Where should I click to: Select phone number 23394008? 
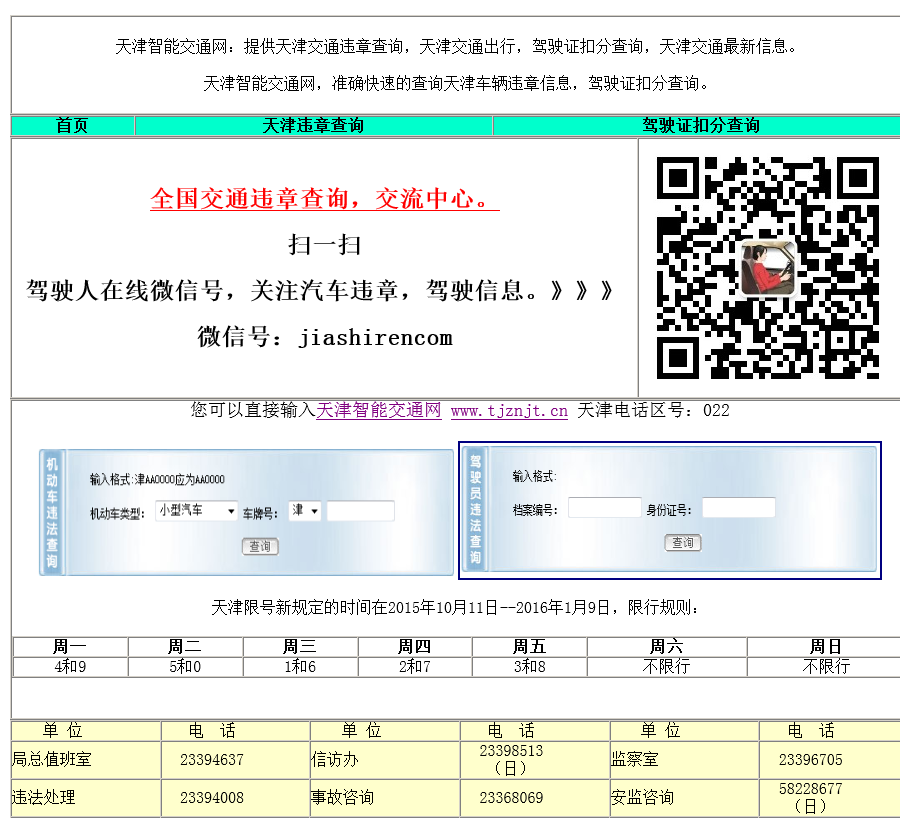212,798
